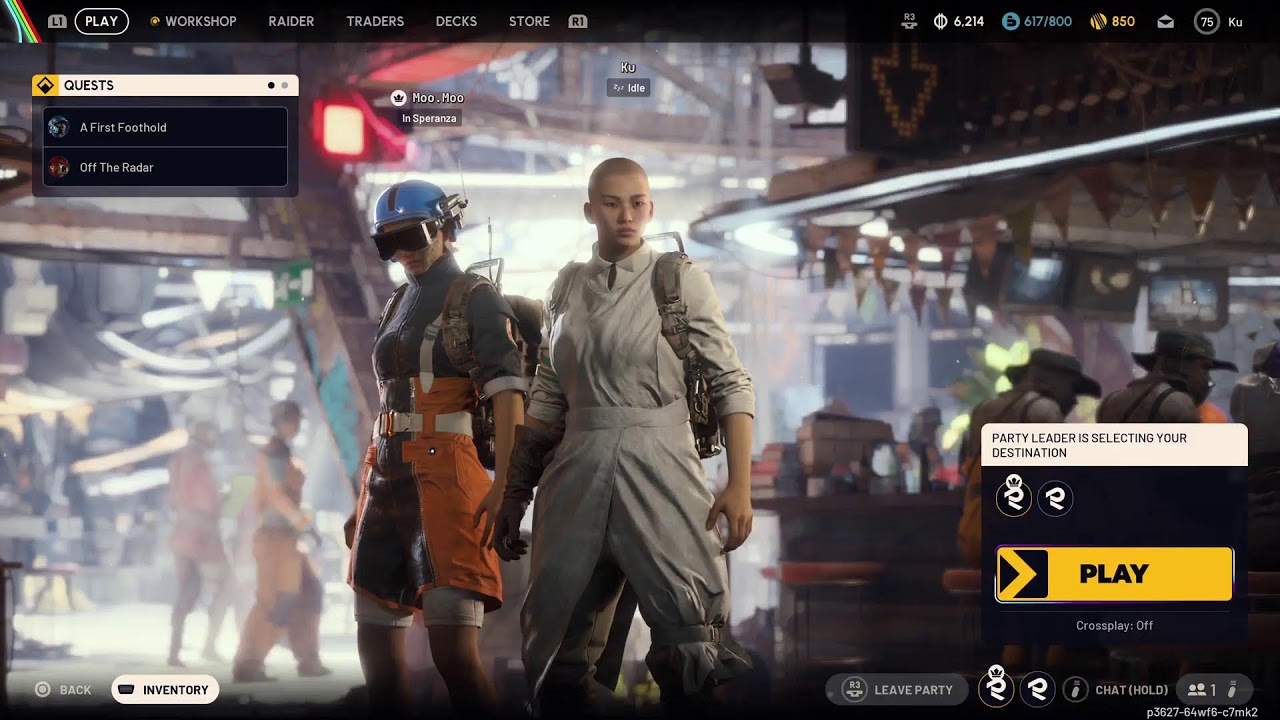Open the Off The Radar quest
The height and width of the screenshot is (720, 1280).
coord(166,167)
